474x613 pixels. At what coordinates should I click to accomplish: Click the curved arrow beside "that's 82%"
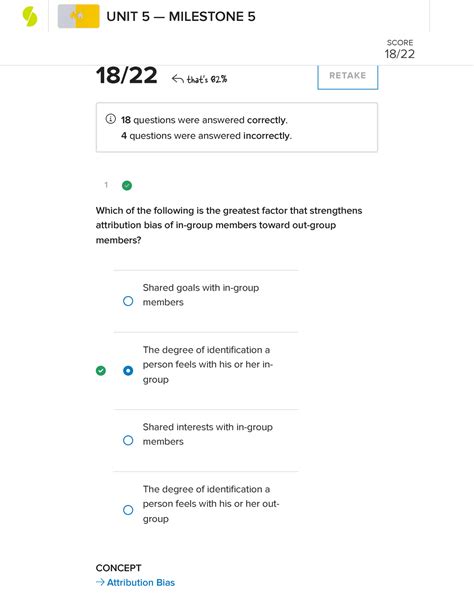178,79
